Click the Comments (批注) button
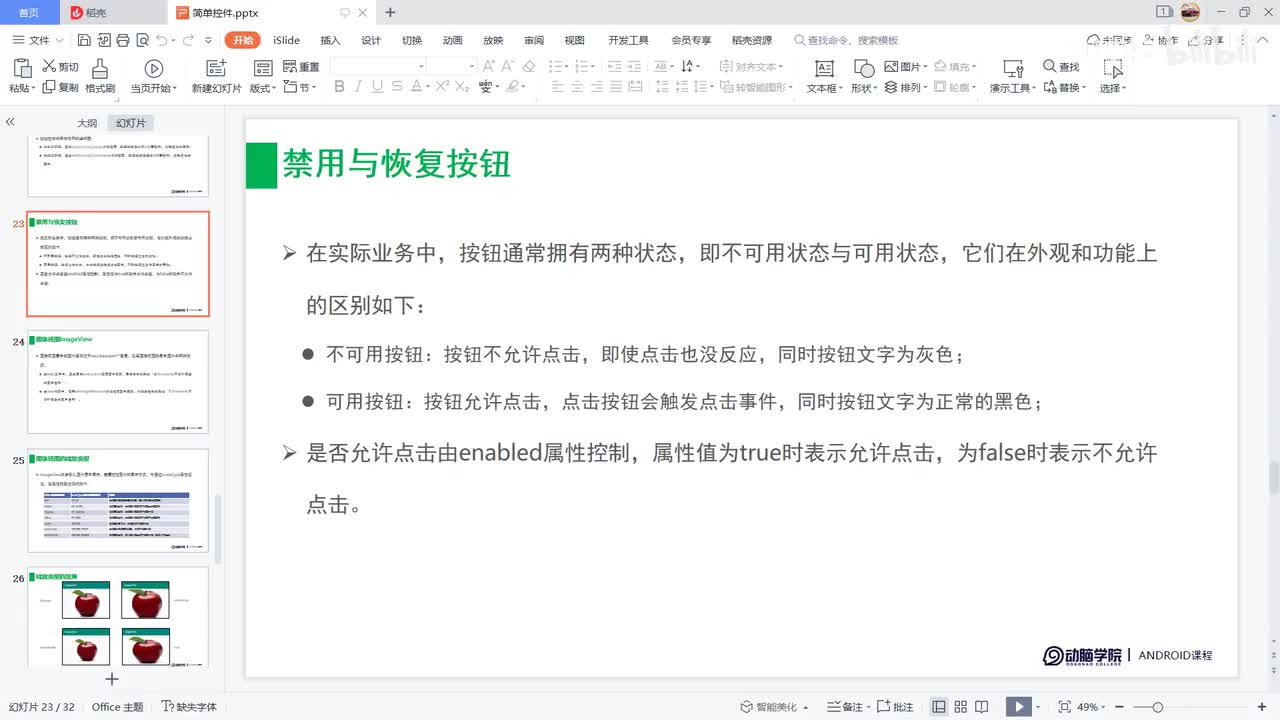 click(x=896, y=707)
